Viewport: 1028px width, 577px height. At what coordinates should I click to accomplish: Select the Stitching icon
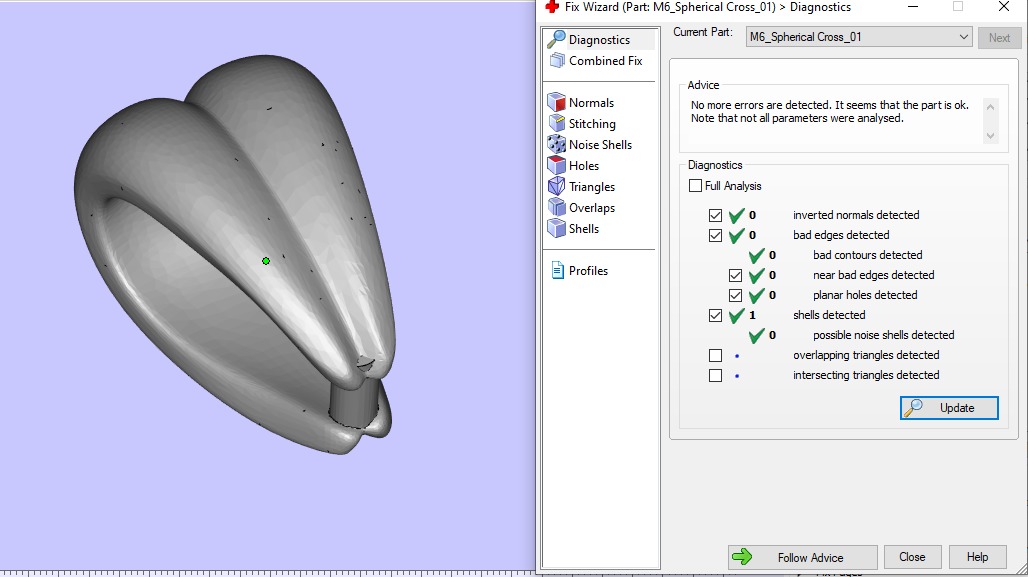point(556,123)
